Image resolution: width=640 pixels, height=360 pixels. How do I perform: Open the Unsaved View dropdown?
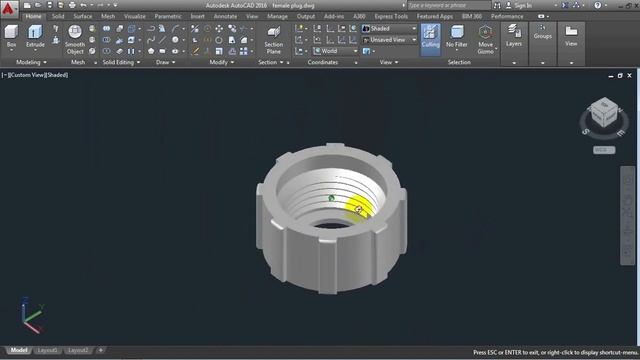(x=390, y=40)
